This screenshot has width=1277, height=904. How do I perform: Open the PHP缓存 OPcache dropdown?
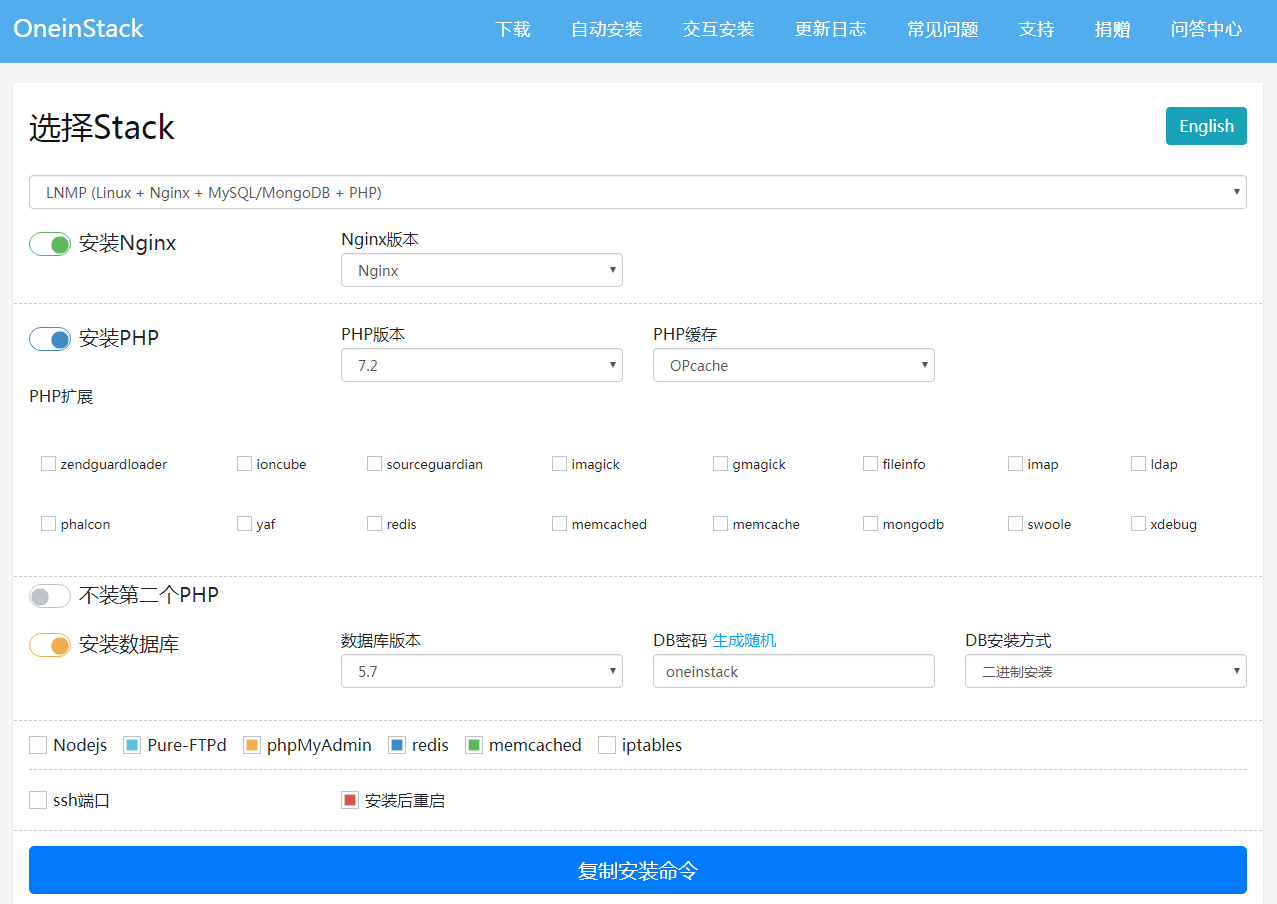click(x=793, y=365)
